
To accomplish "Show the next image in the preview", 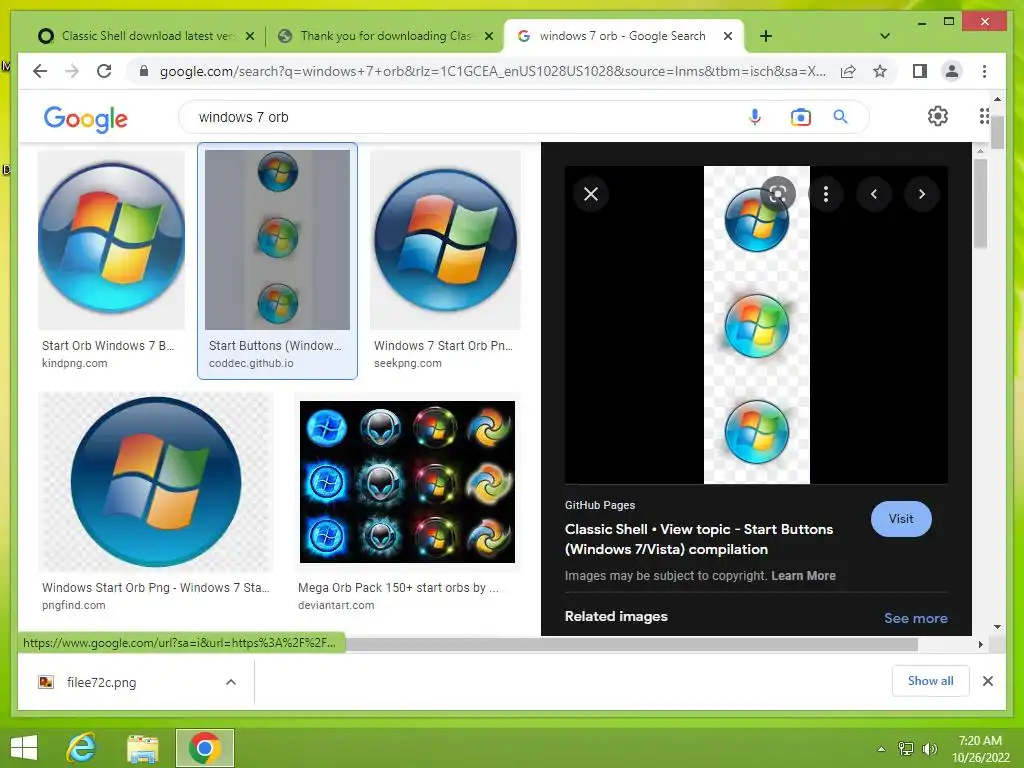I will (x=921, y=194).
